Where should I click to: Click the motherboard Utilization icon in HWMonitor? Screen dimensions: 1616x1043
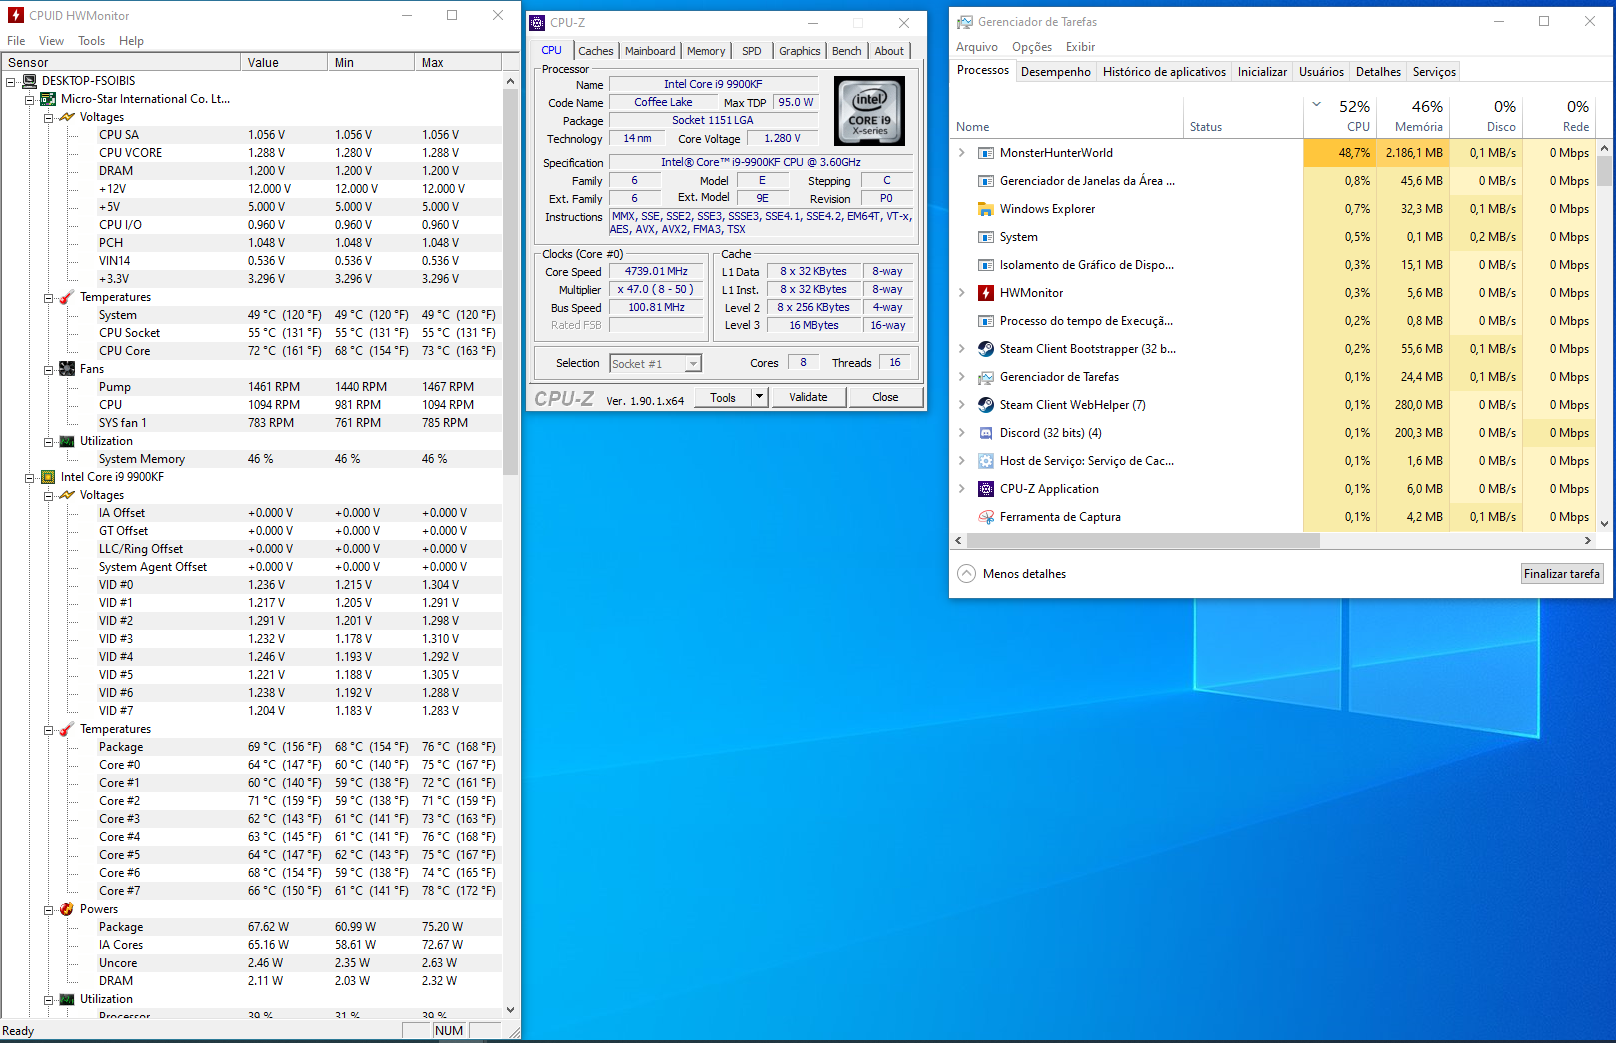coord(67,441)
